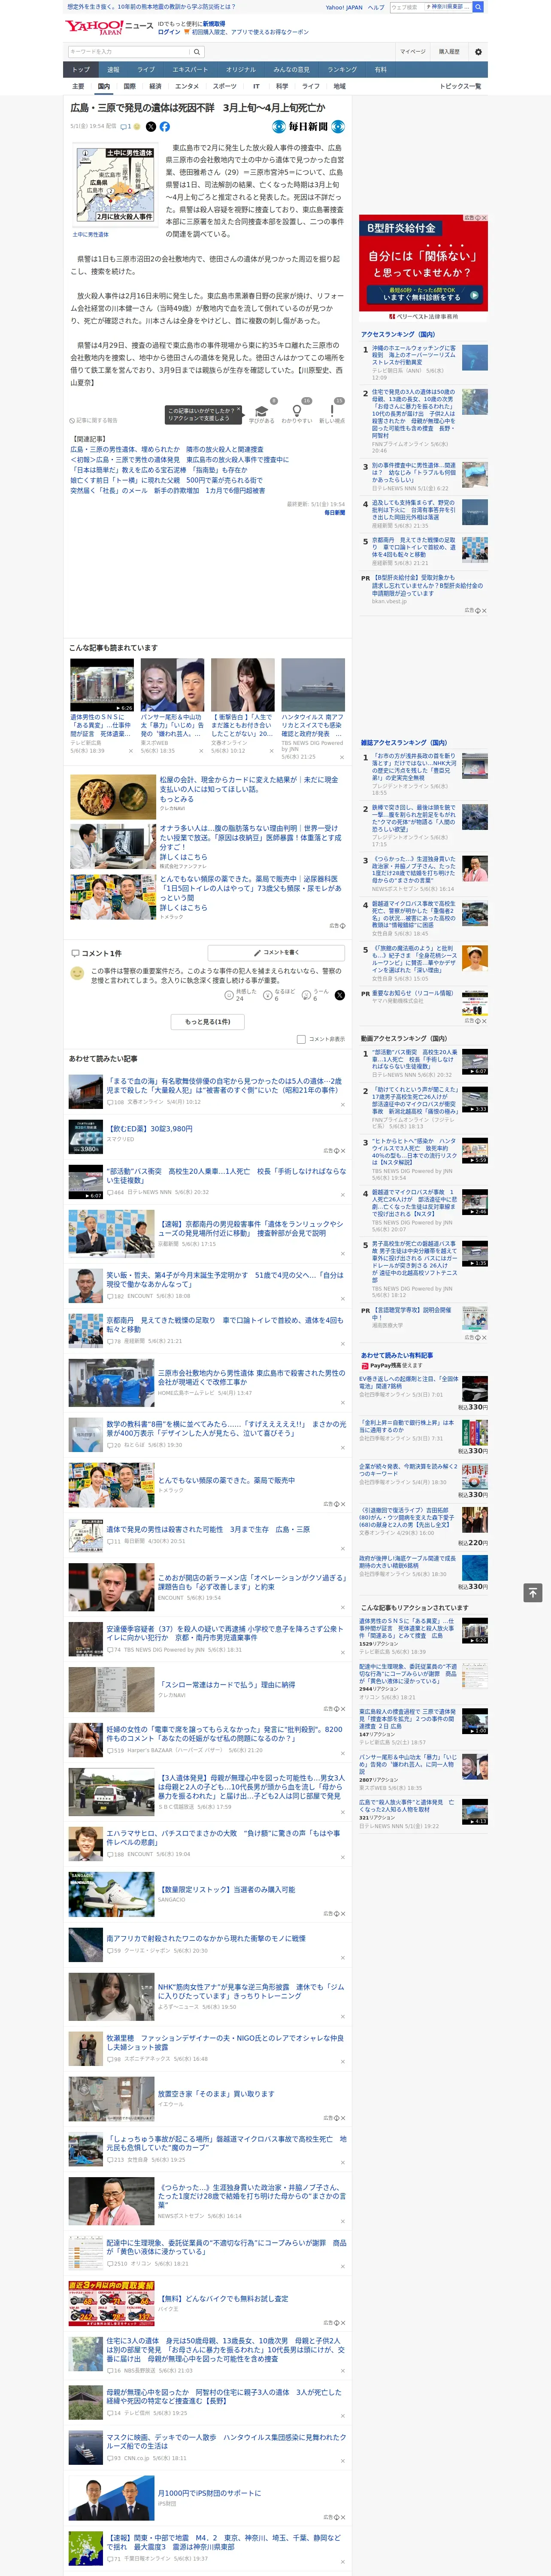Click the ログイン link
Viewport: 551px width, 2576px height.
(169, 32)
